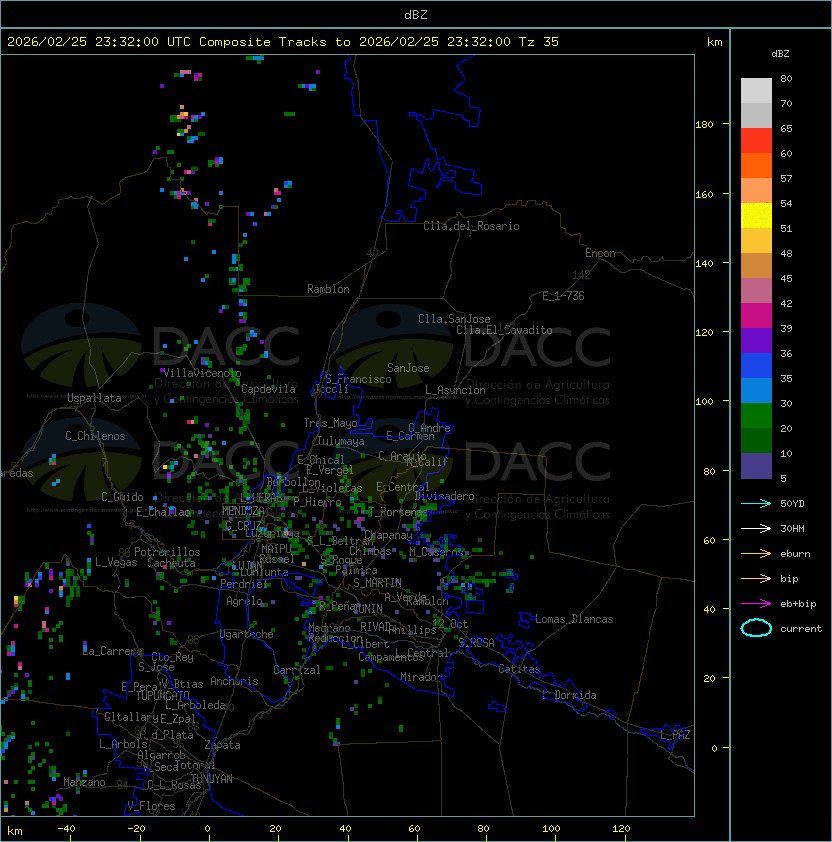
Task: Click the 'Tz 35' value in the header
Action: pyautogui.click(x=539, y=42)
